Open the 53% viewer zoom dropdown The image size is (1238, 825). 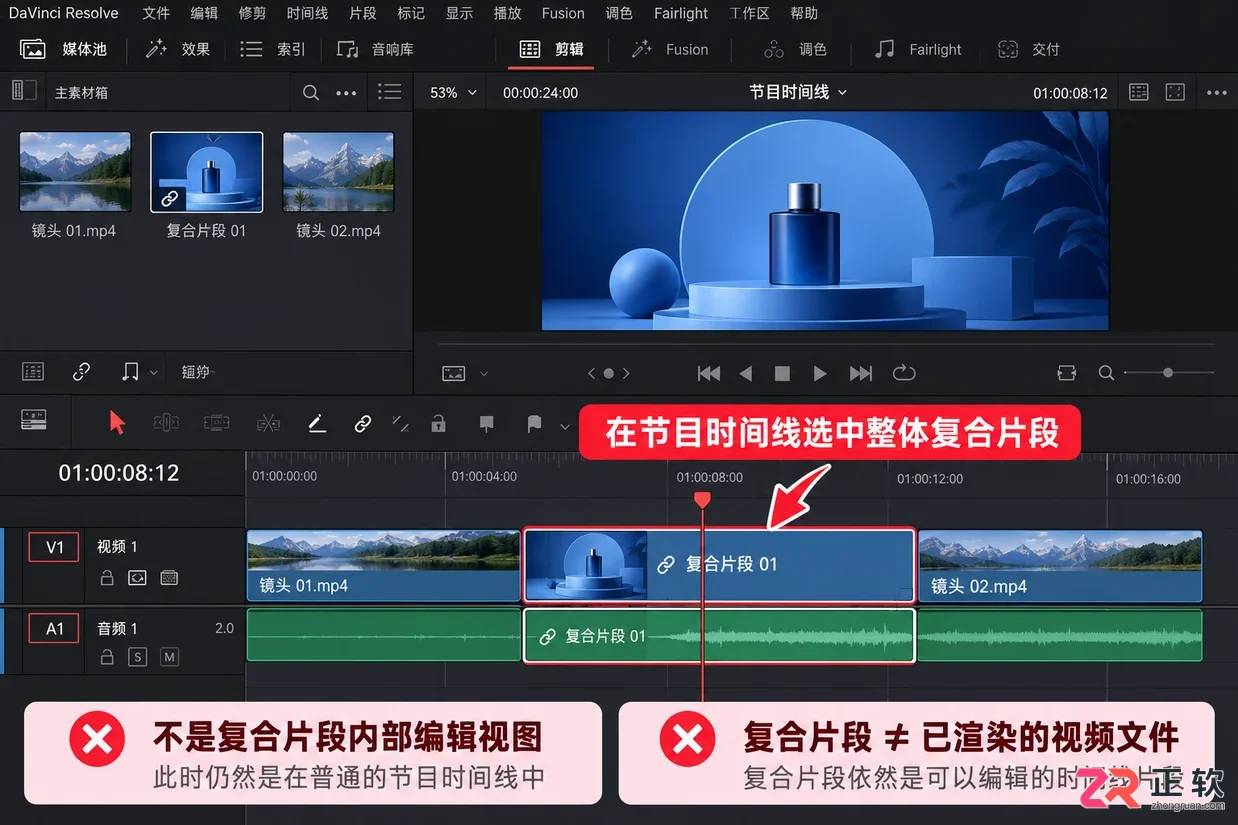coord(453,92)
